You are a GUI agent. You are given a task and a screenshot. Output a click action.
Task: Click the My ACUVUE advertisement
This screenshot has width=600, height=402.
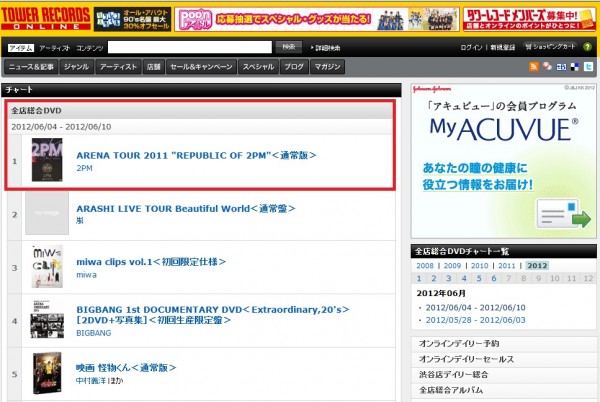tap(504, 161)
